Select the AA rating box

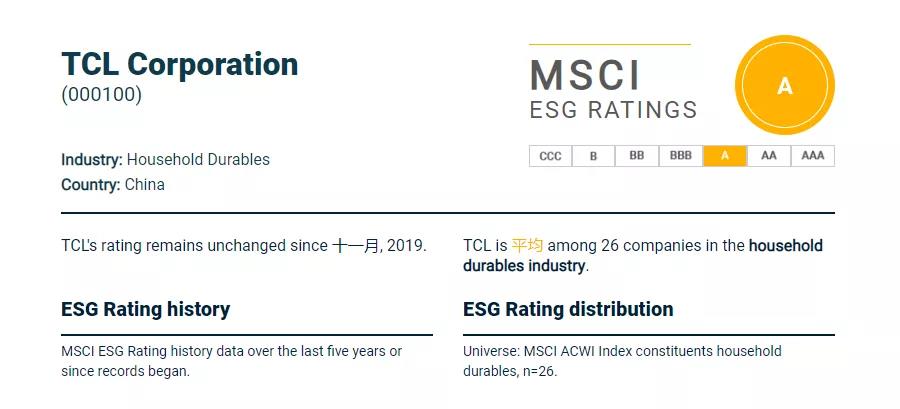pyautogui.click(x=769, y=156)
